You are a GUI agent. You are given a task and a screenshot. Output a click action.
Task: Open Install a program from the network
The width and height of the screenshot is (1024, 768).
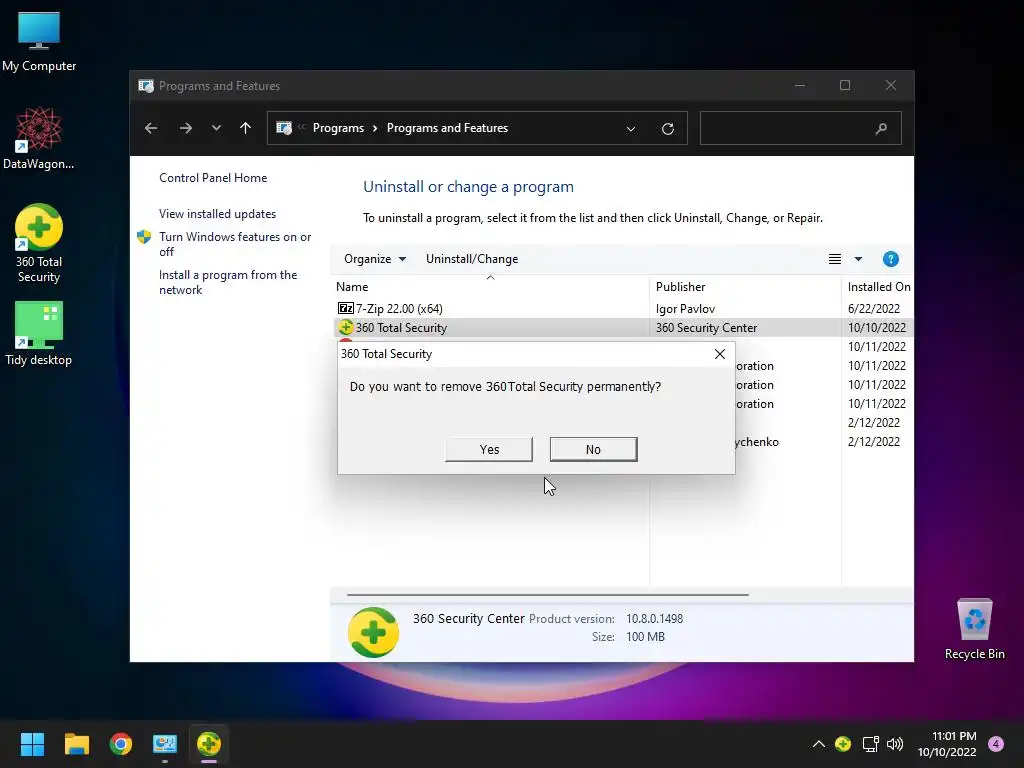(x=228, y=282)
